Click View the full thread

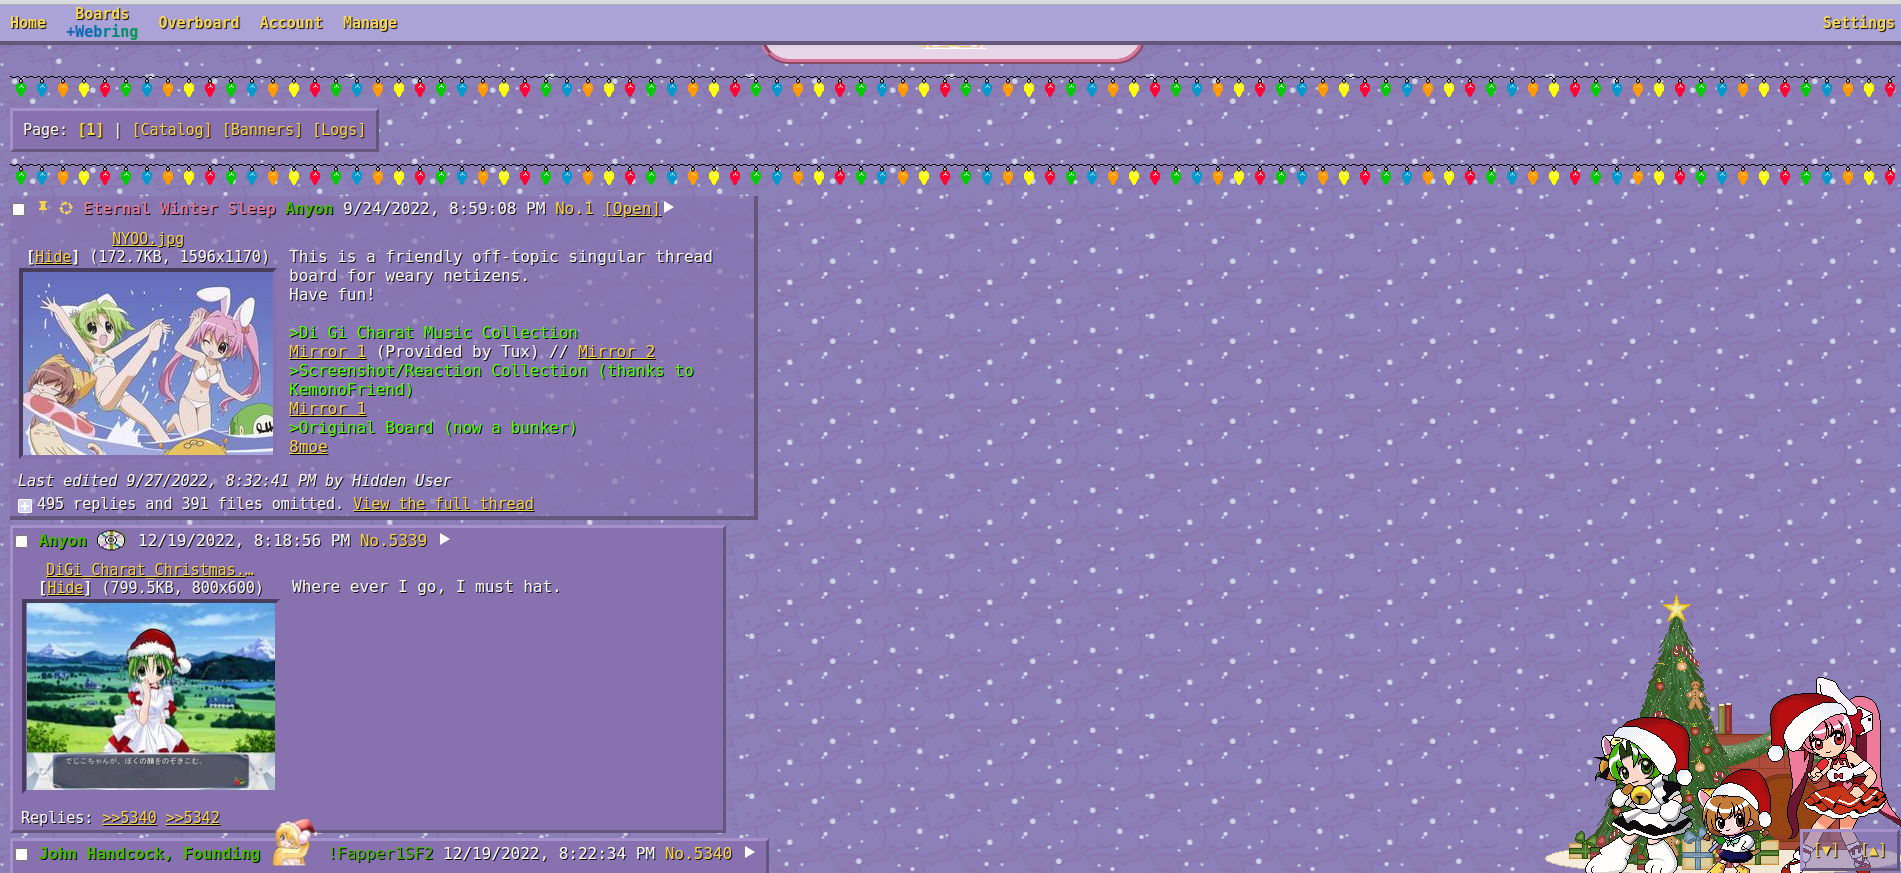tap(443, 504)
